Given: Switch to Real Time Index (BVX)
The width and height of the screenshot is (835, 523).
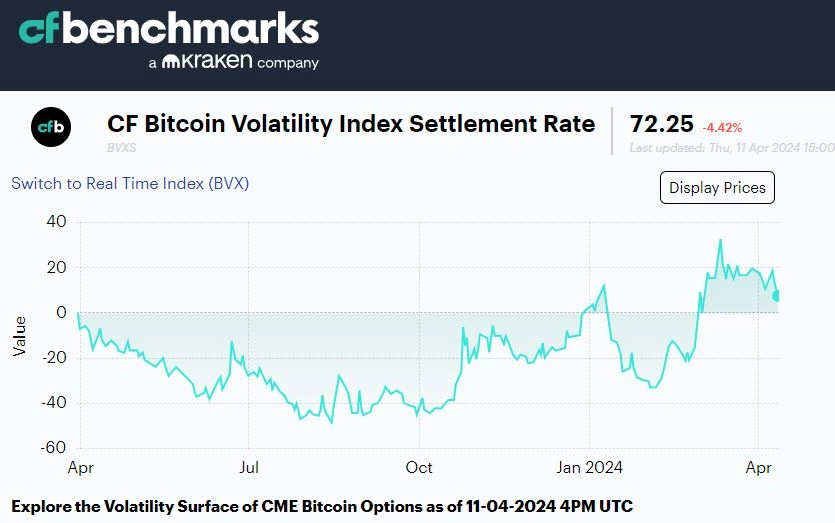Looking at the screenshot, I should [x=130, y=183].
